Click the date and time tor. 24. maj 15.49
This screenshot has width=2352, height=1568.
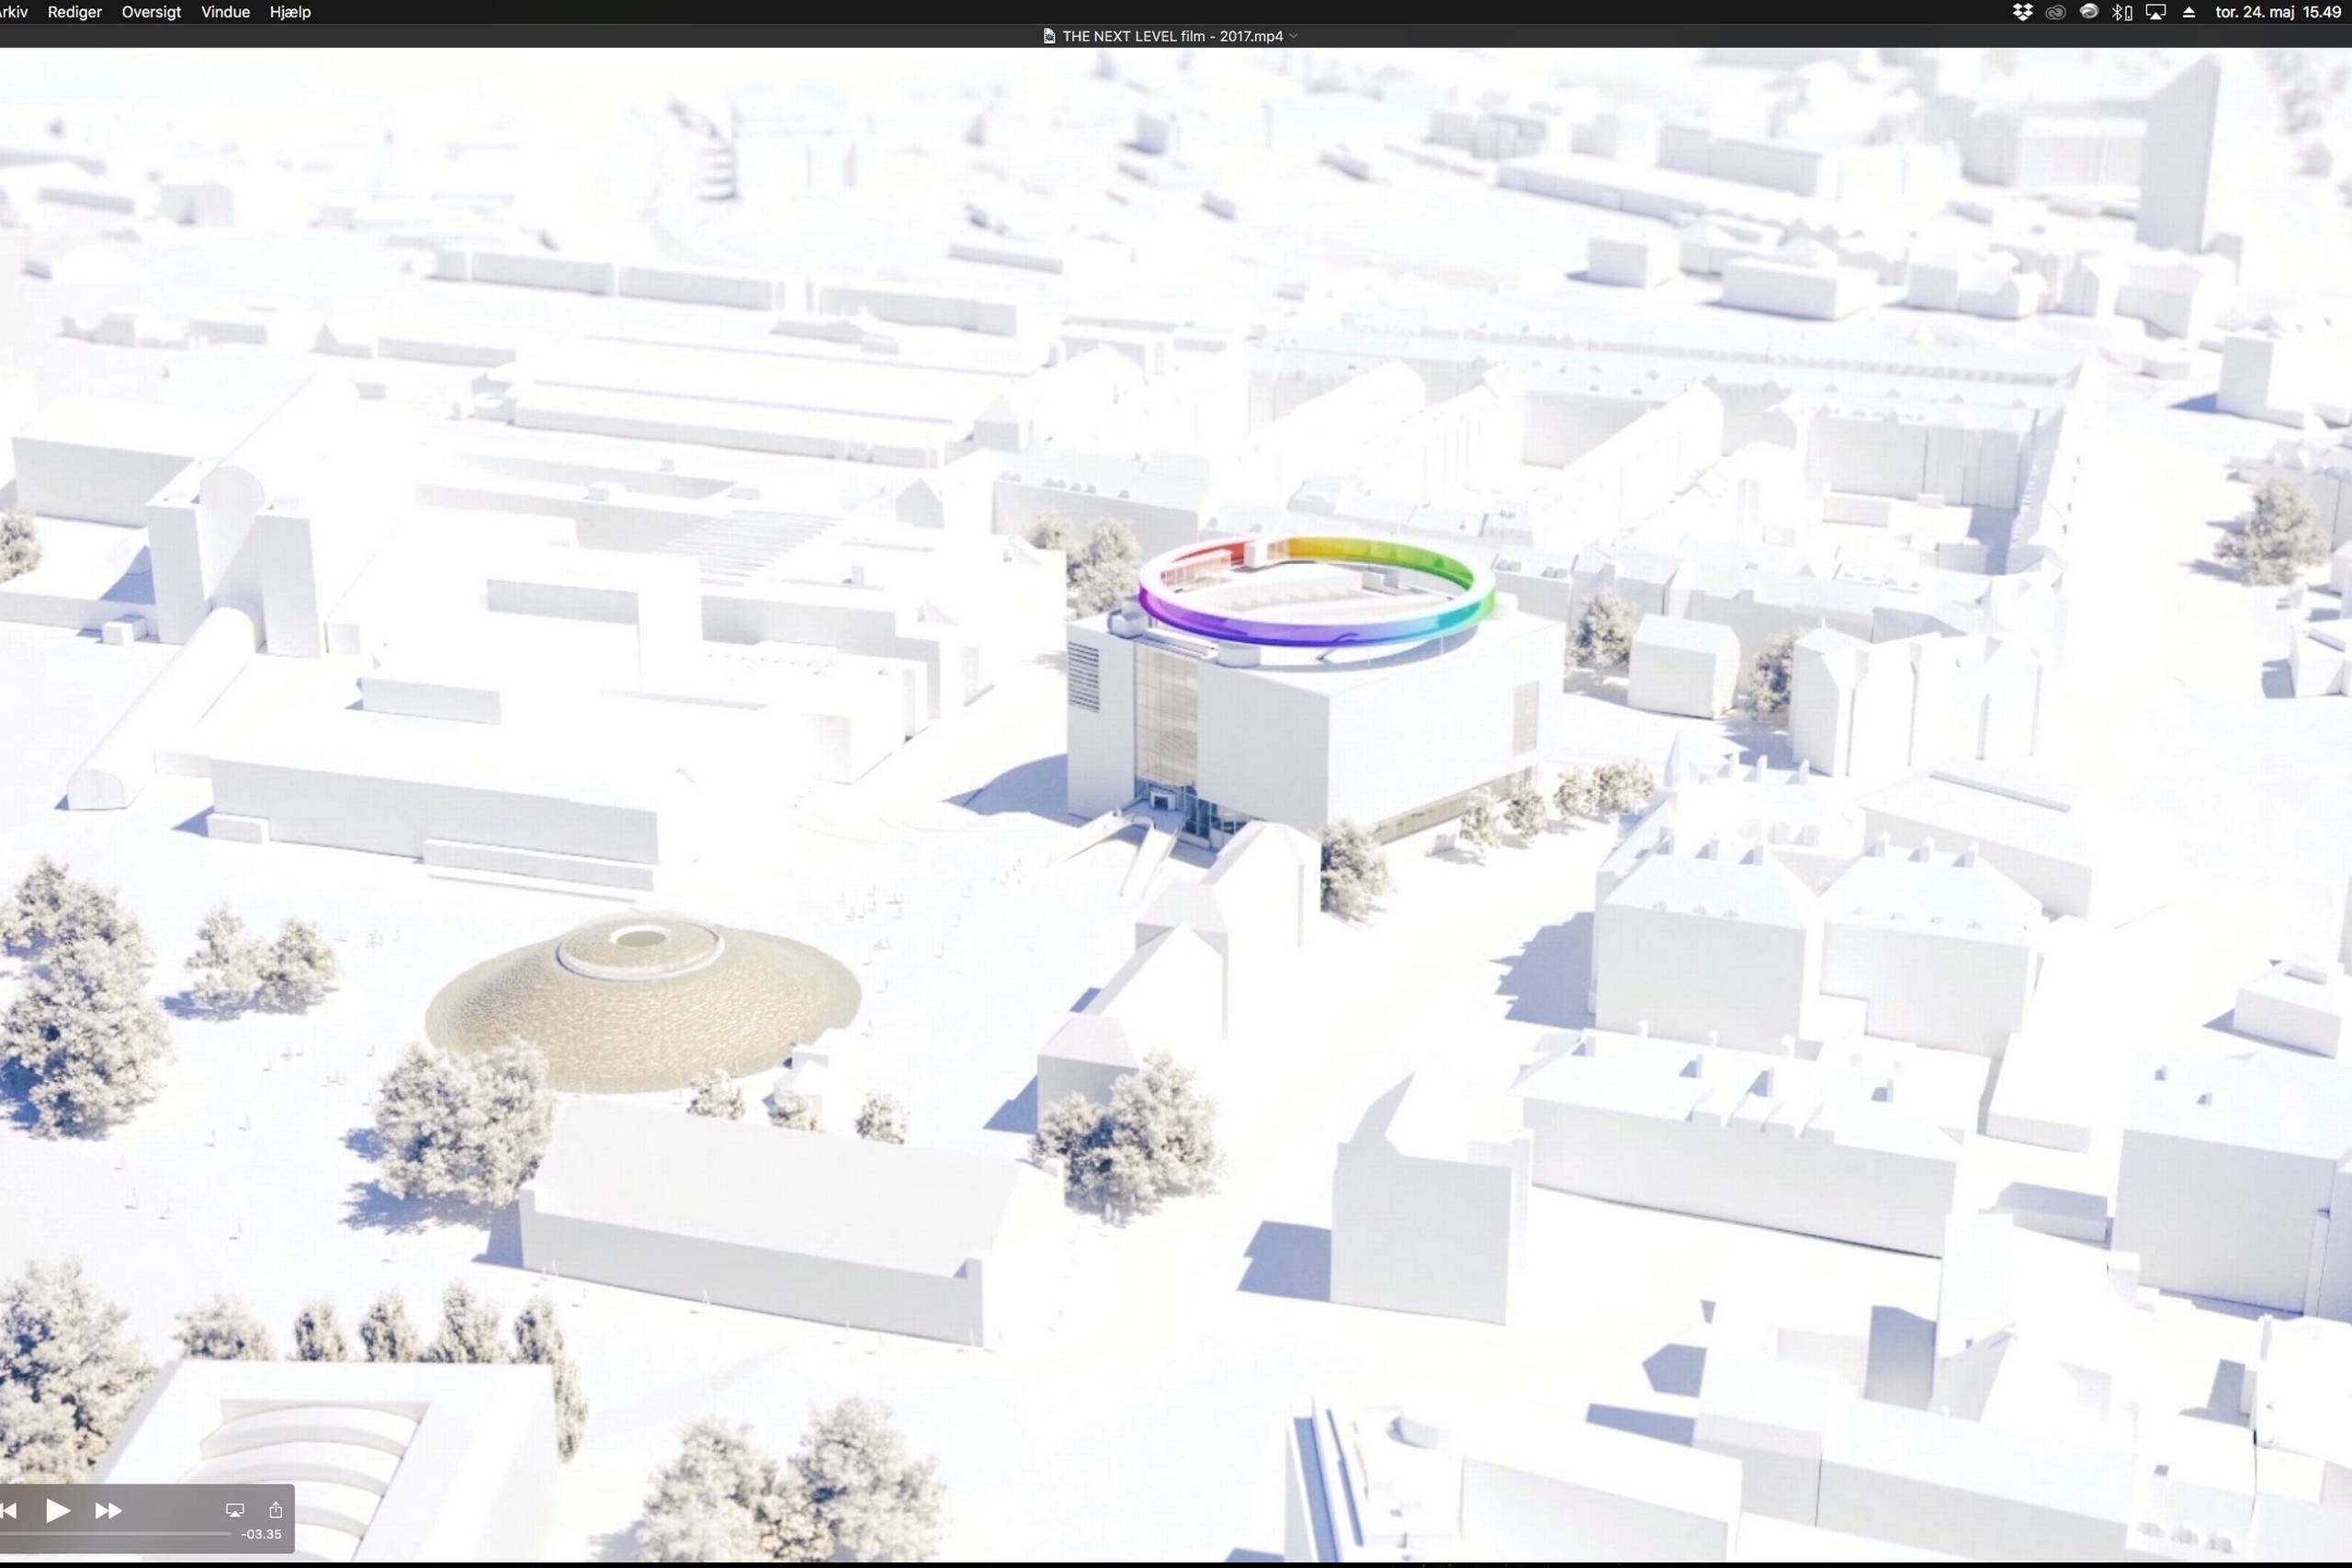coord(2277,12)
